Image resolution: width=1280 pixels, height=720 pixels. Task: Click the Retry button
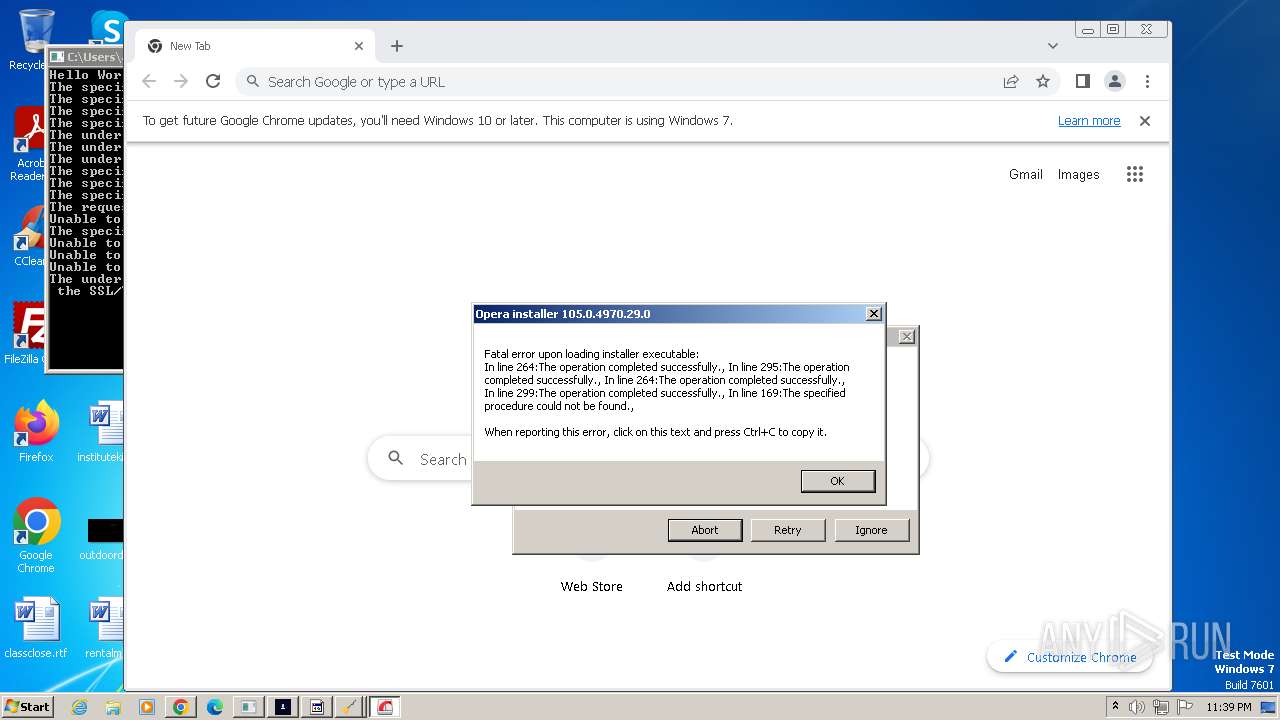pos(788,530)
